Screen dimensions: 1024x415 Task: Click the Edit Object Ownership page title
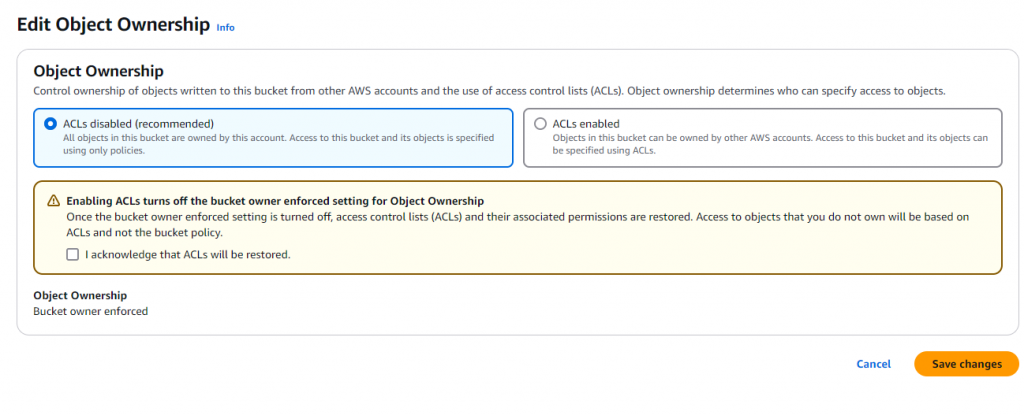click(113, 24)
